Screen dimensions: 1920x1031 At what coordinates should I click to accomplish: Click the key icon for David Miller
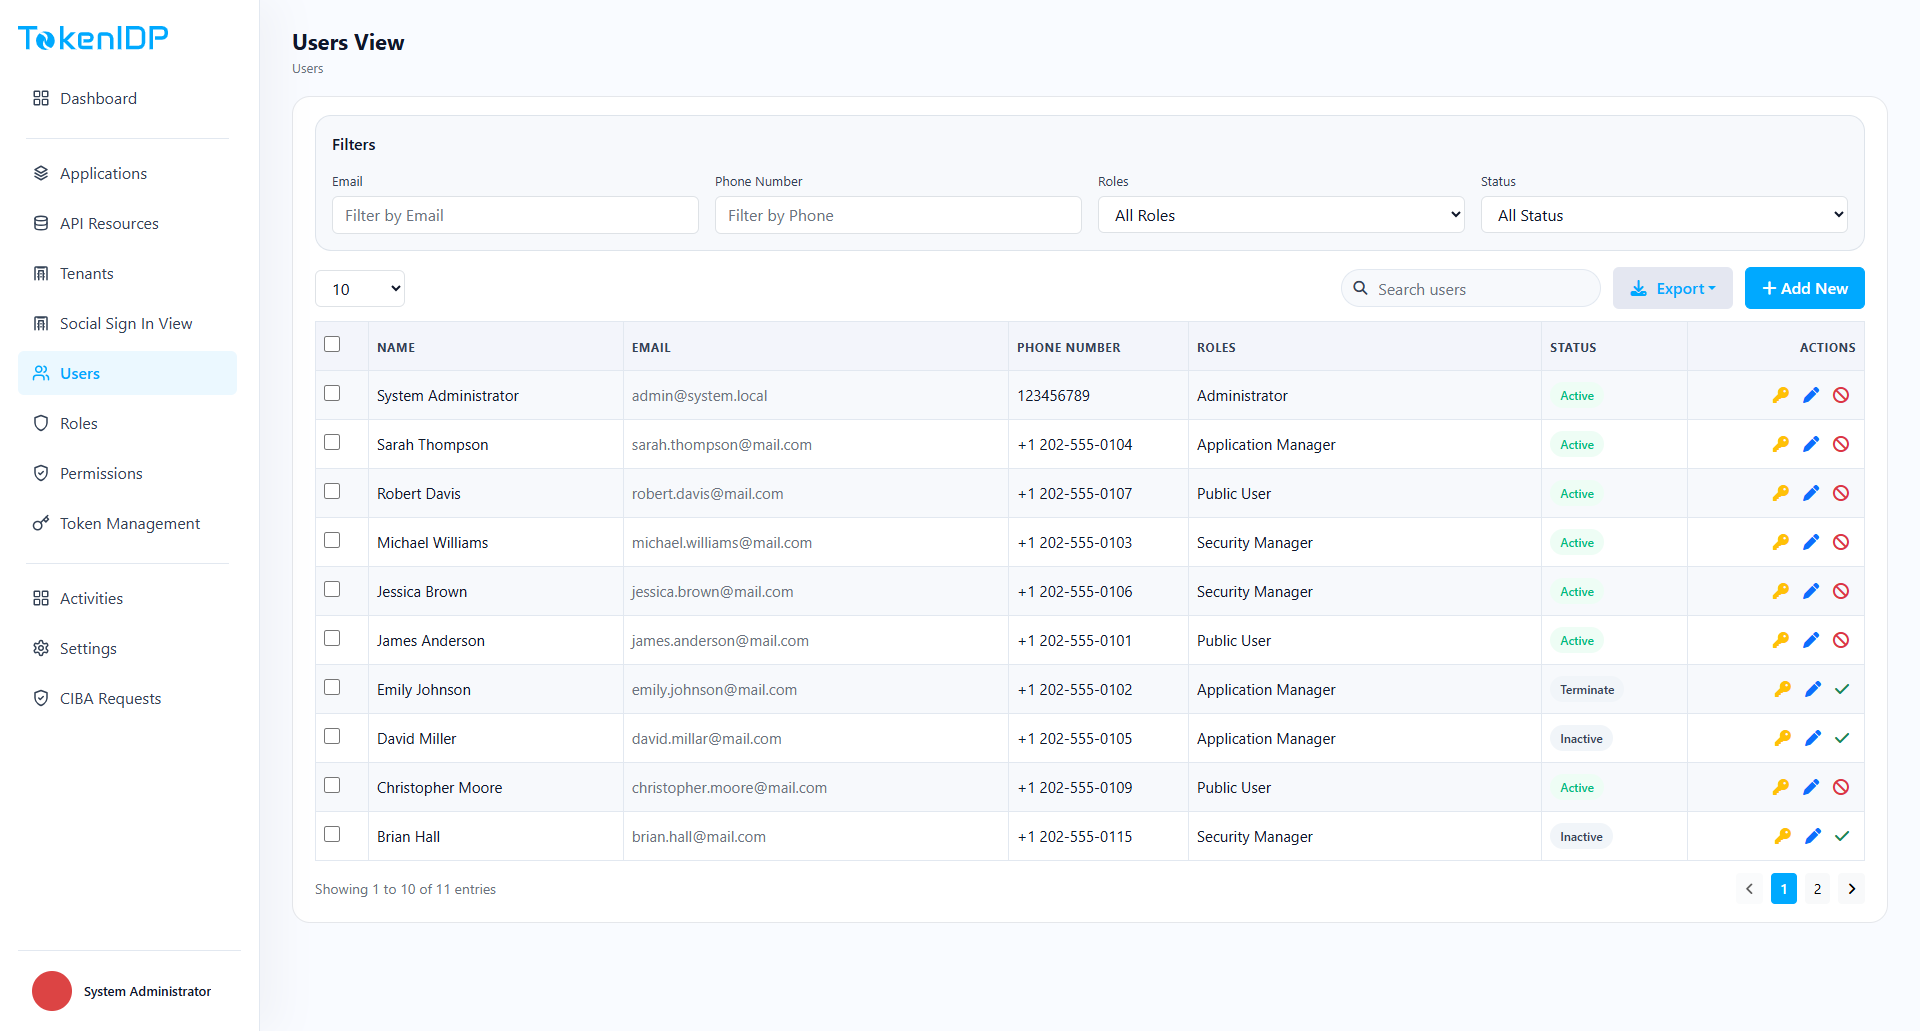tap(1782, 738)
